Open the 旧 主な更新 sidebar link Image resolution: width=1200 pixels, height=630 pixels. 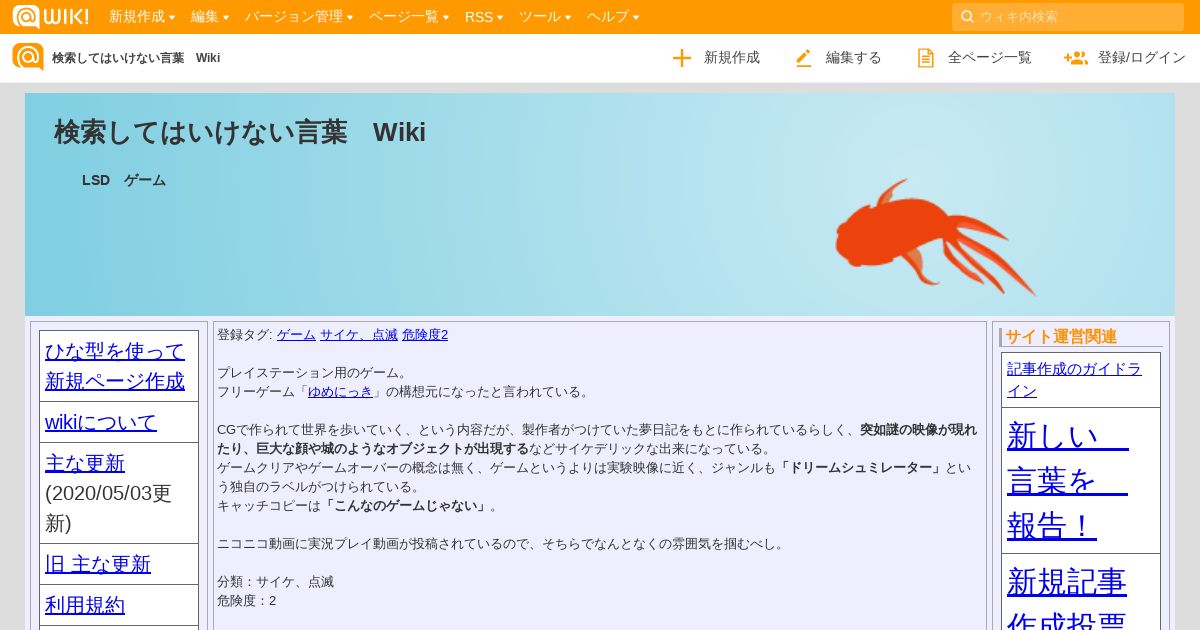[x=98, y=564]
